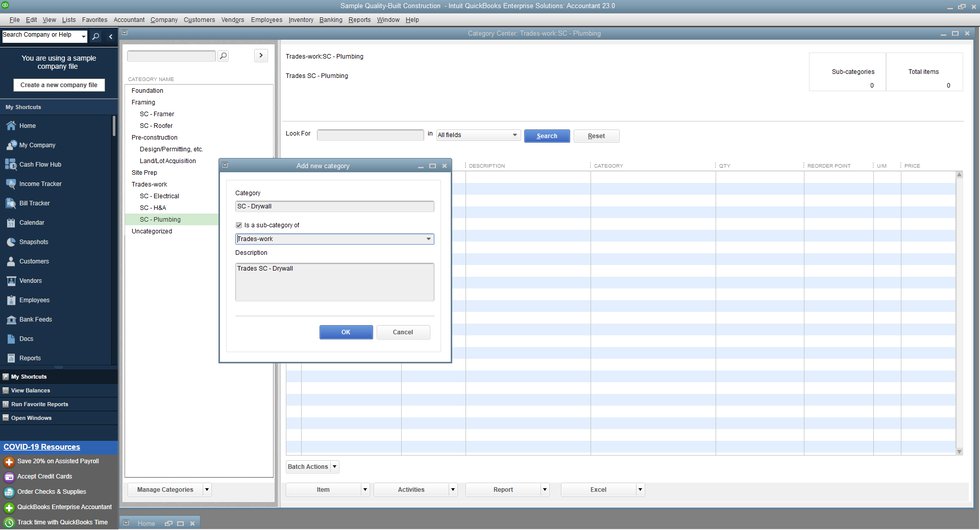
Task: Click Order Checks & Supplies icon
Action: coord(9,492)
